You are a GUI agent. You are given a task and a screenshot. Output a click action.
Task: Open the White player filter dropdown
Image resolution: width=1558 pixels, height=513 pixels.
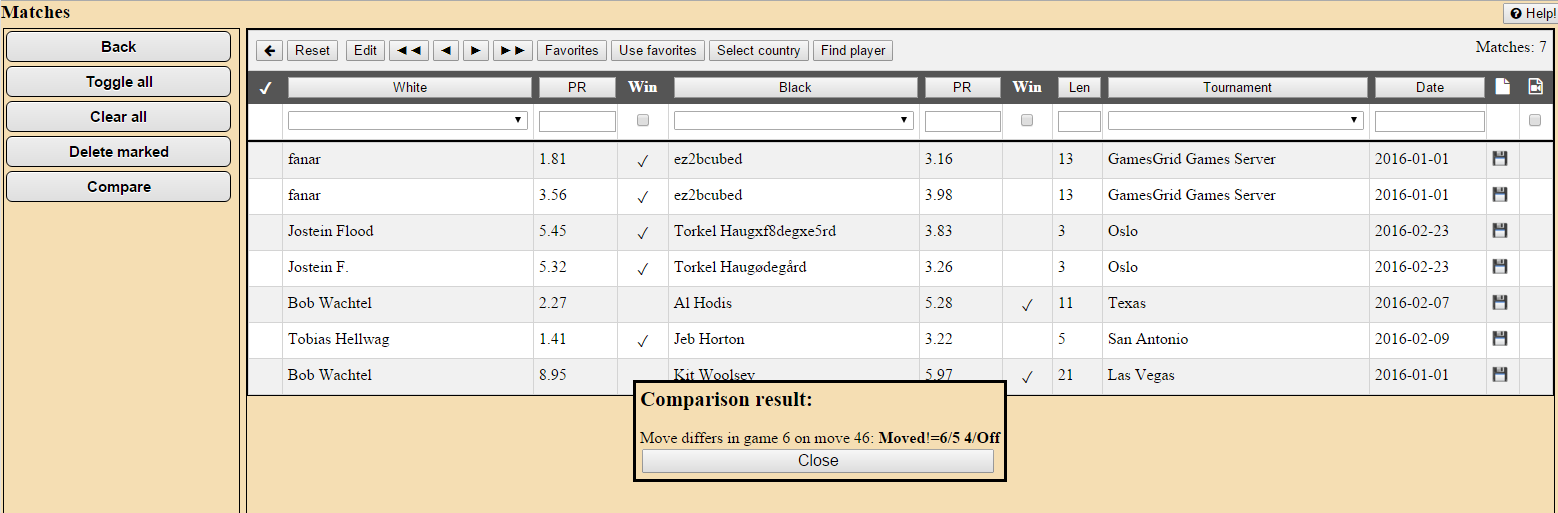tap(408, 120)
